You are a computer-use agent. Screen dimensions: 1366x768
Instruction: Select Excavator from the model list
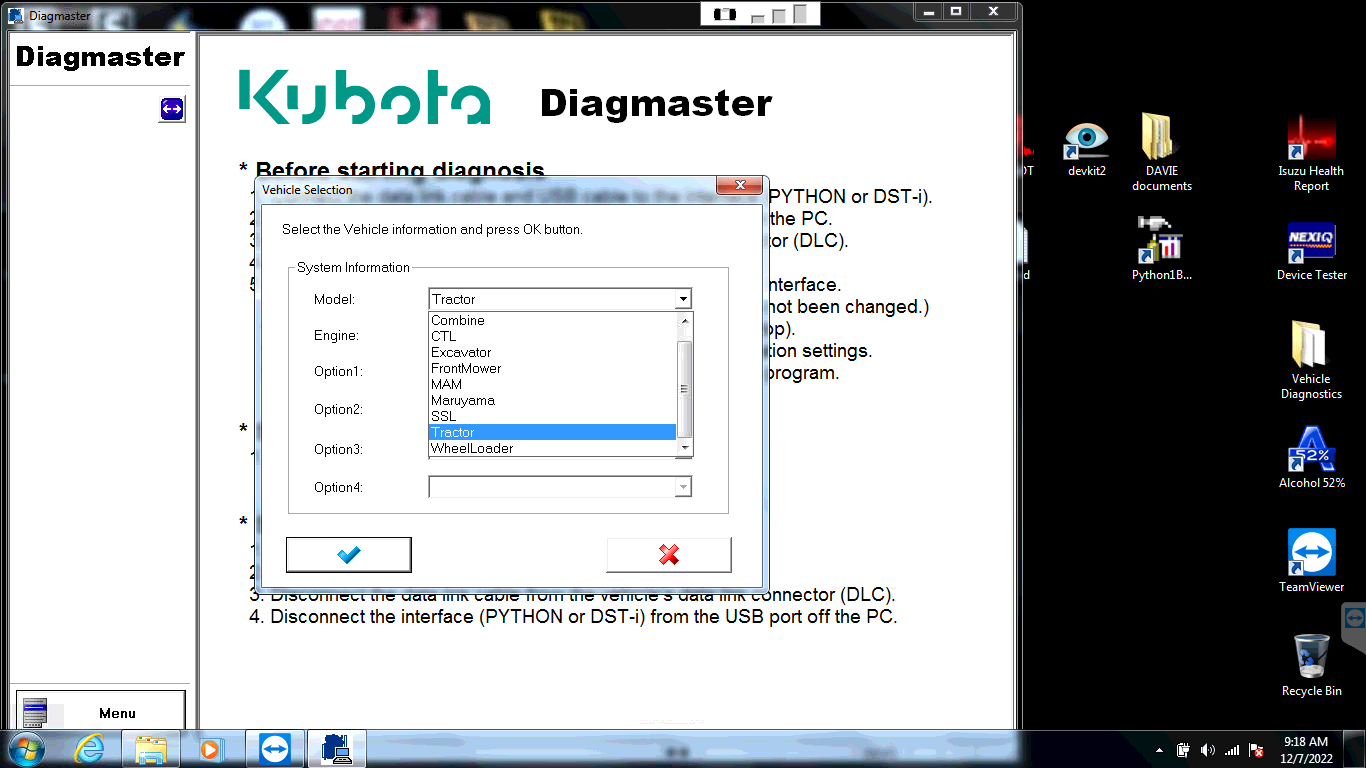pos(461,352)
